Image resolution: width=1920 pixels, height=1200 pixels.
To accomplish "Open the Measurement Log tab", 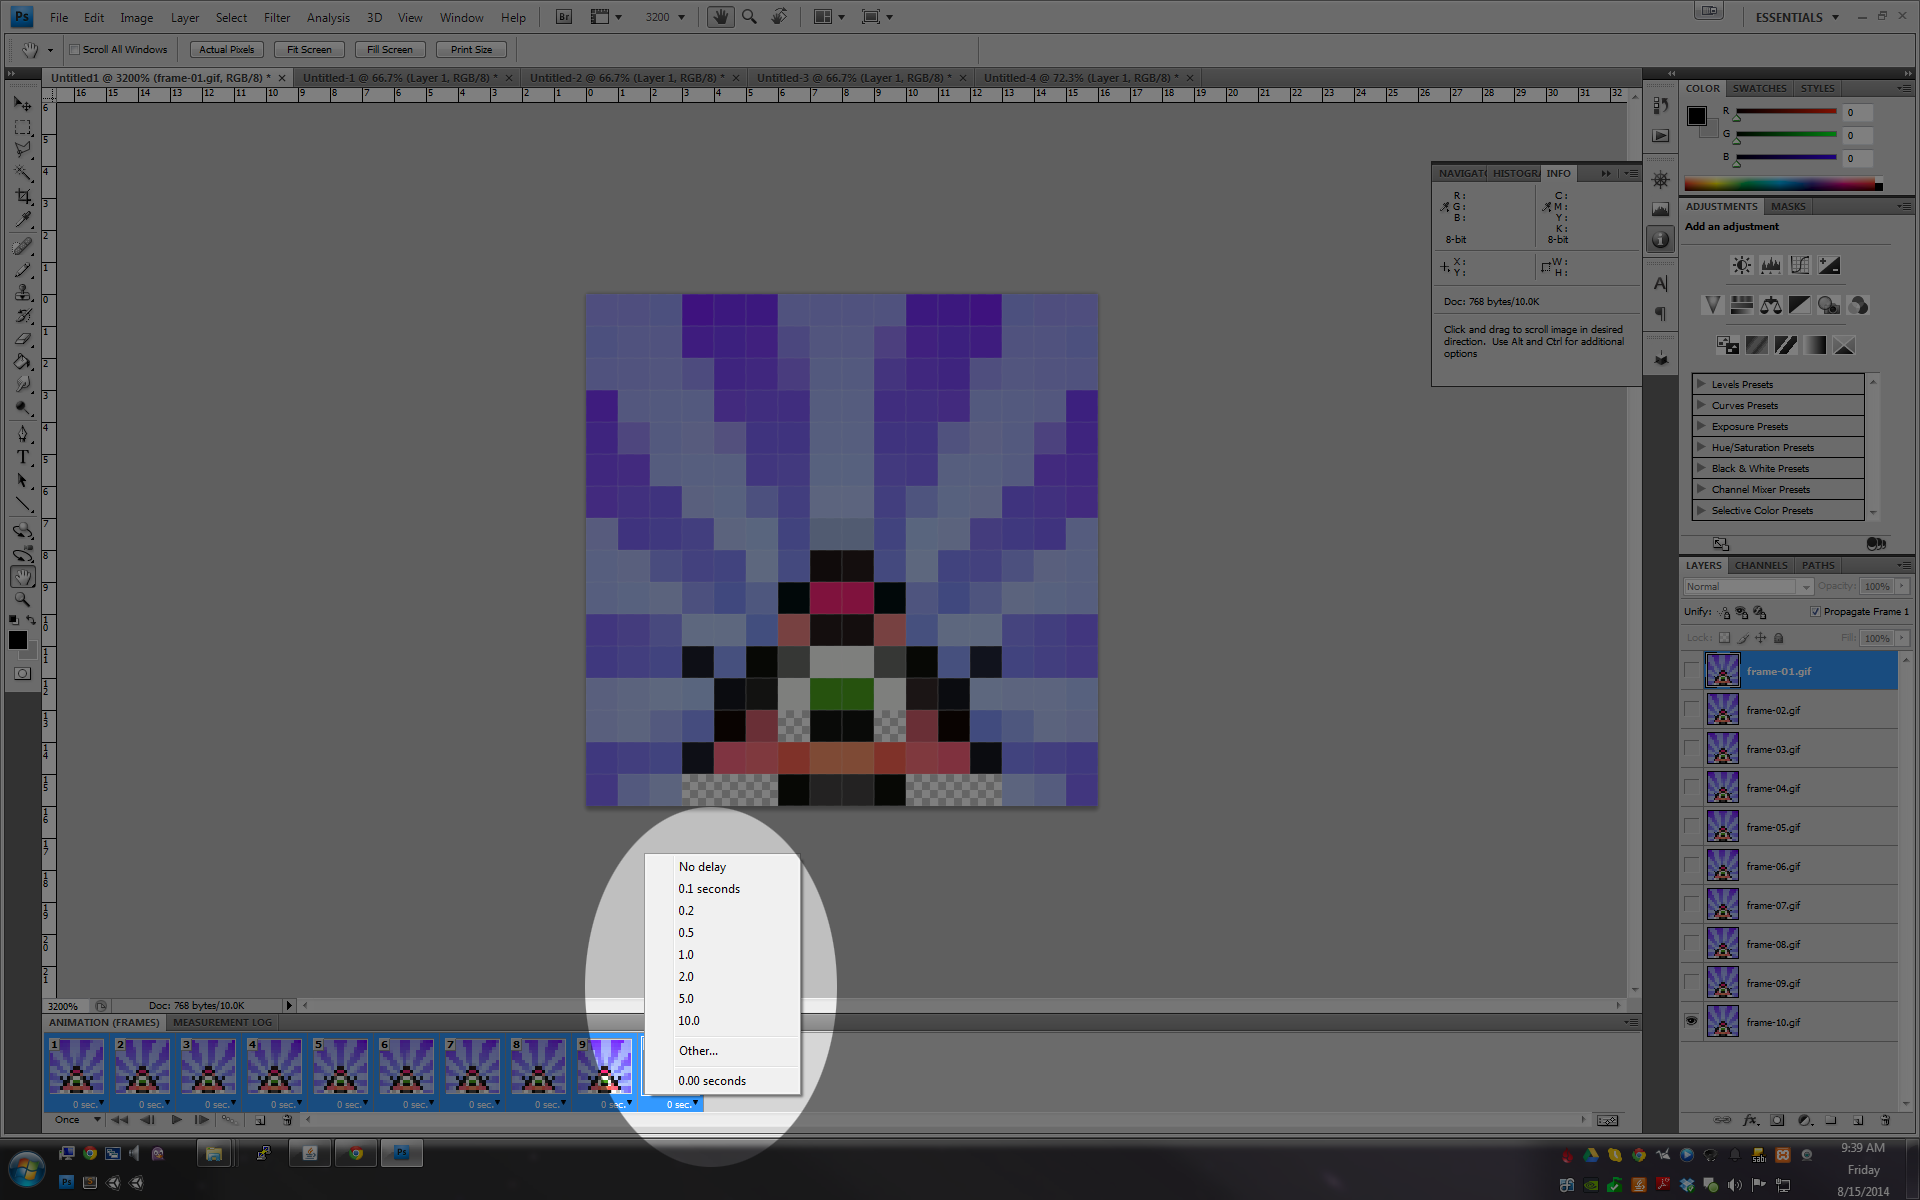I will (222, 1022).
